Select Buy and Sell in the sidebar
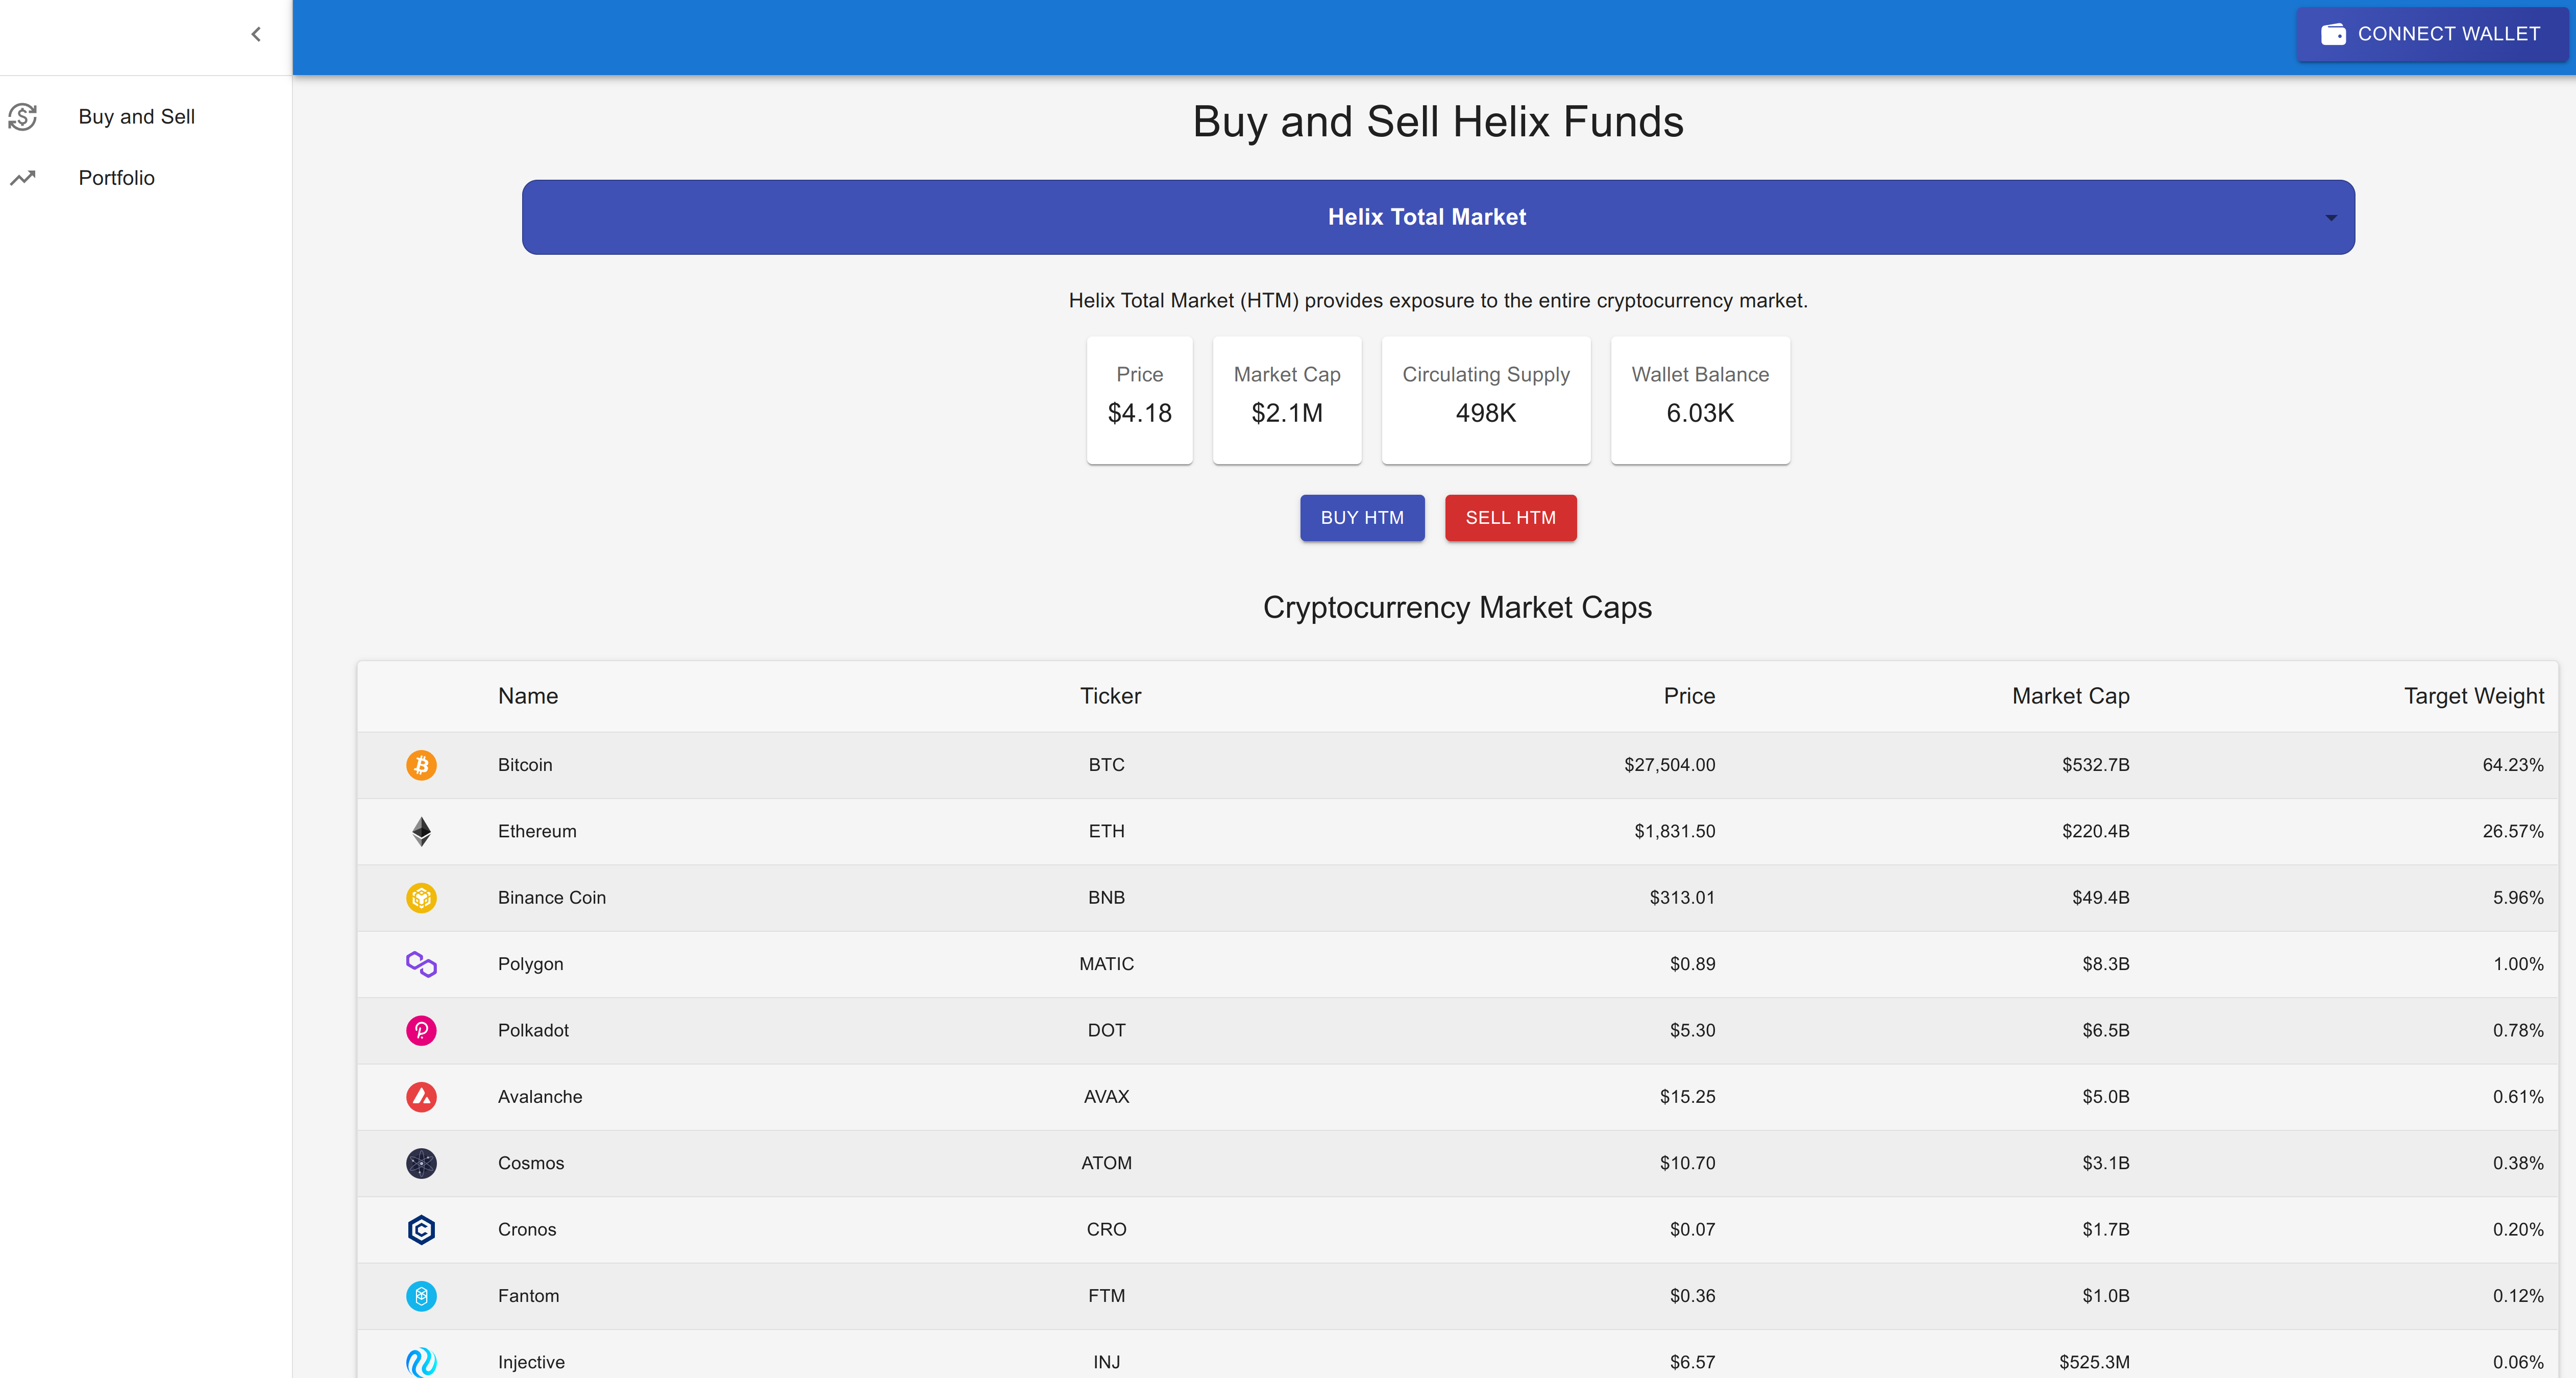 pos(137,117)
